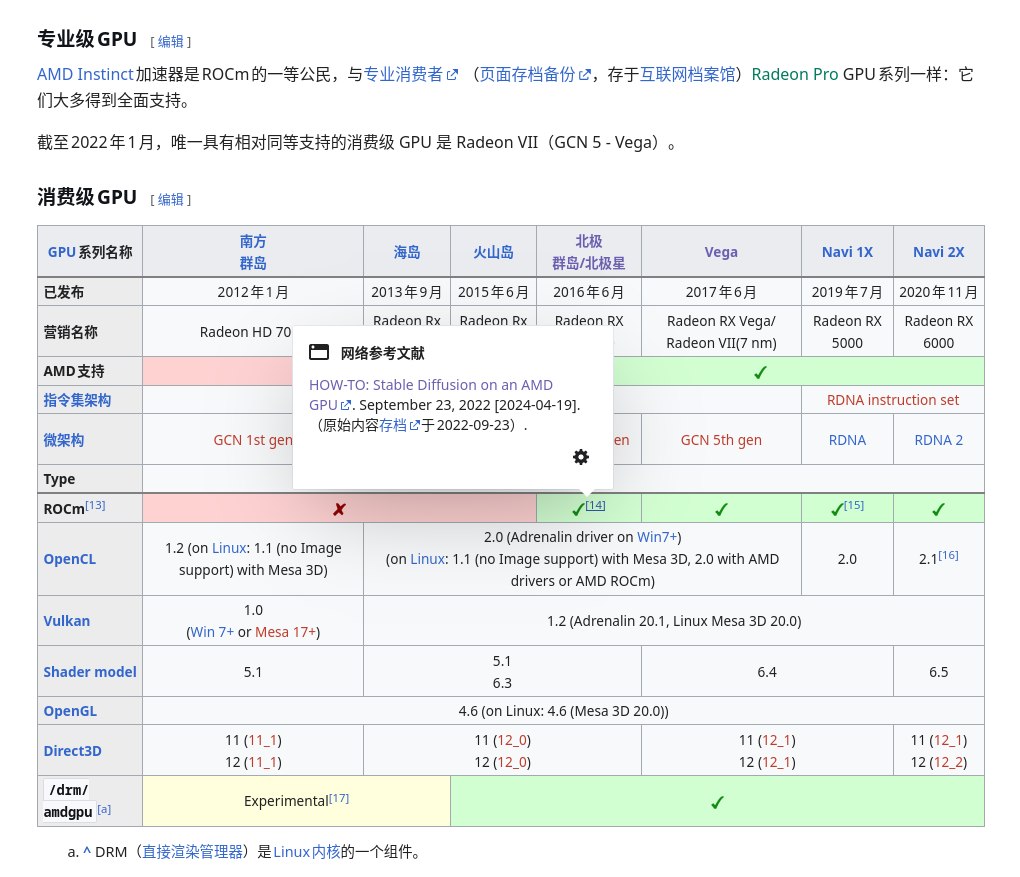Open the Vulkan row header link
The width and height of the screenshot is (1020, 877).
click(66, 621)
